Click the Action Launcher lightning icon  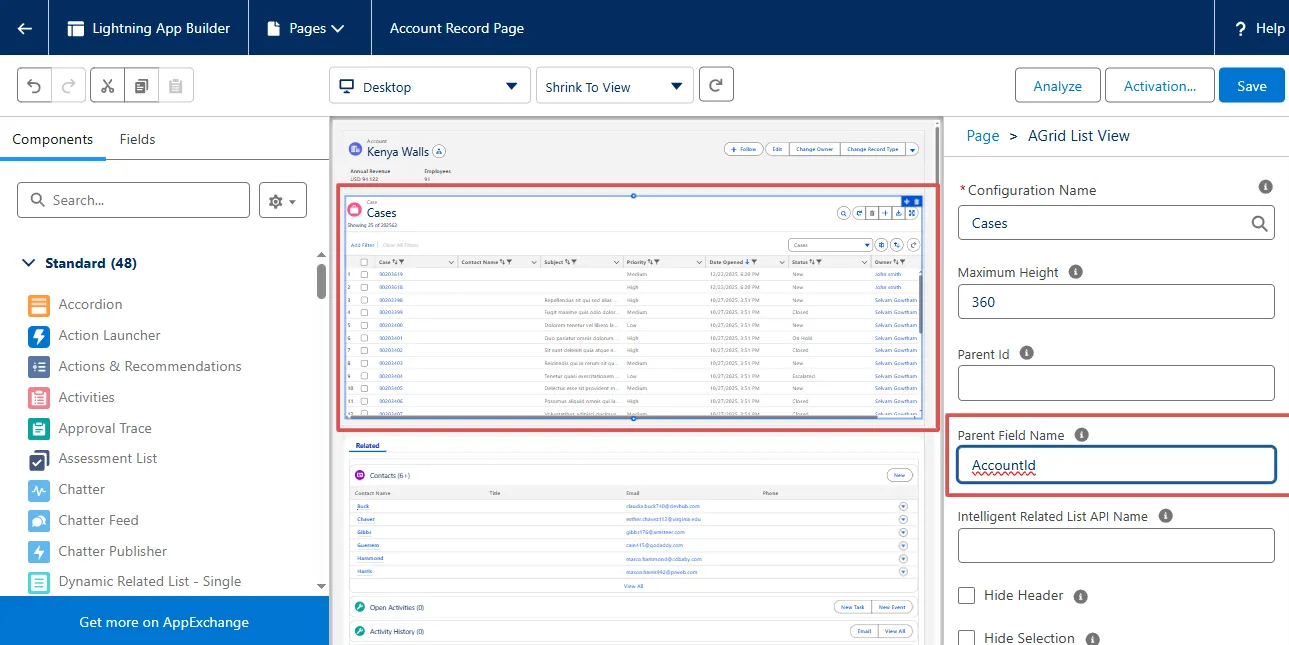(x=39, y=336)
